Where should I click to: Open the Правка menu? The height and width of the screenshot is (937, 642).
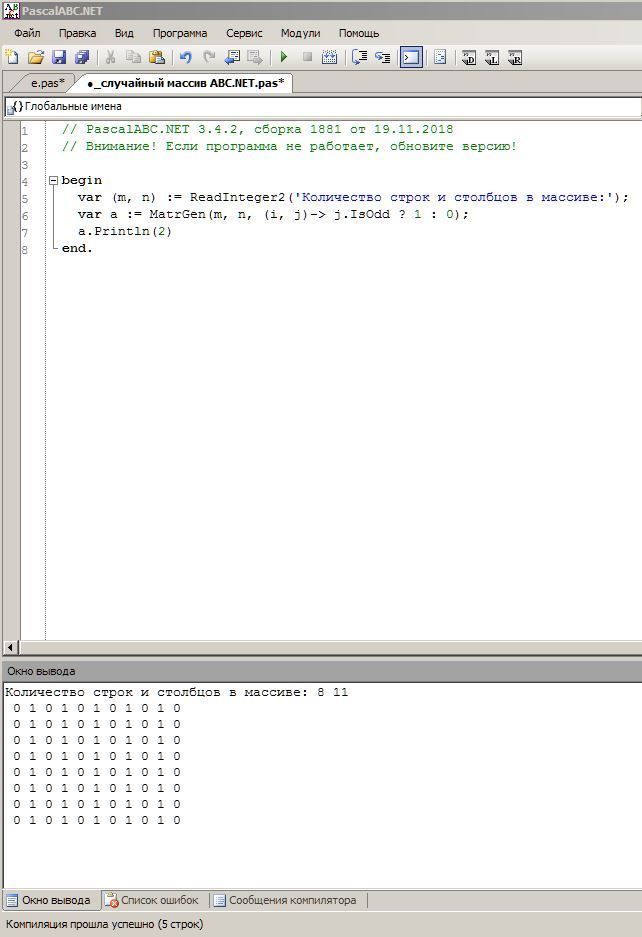point(77,33)
